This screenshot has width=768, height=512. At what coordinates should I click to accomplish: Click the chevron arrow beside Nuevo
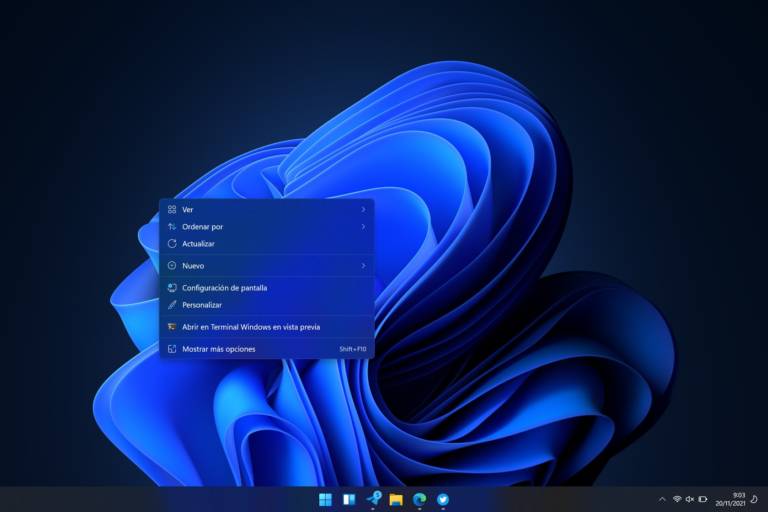363,266
